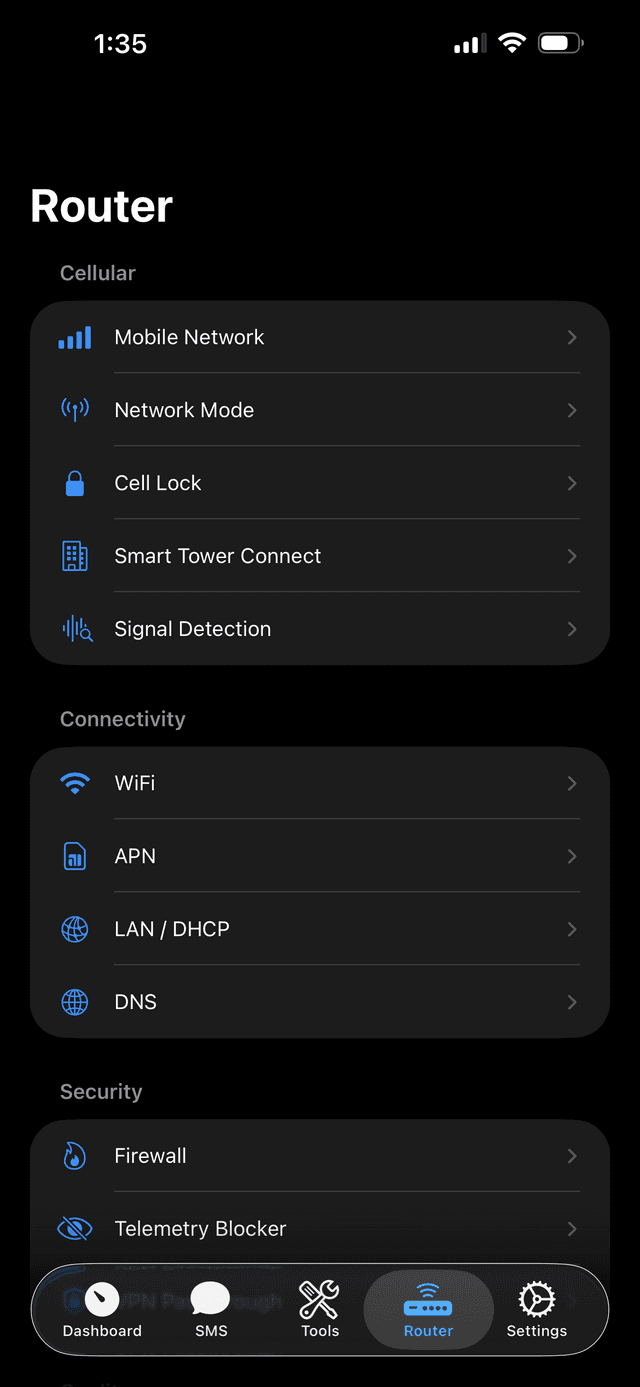Expand the Firewall settings chevron
Image resolution: width=640 pixels, height=1387 pixels.
[572, 1156]
